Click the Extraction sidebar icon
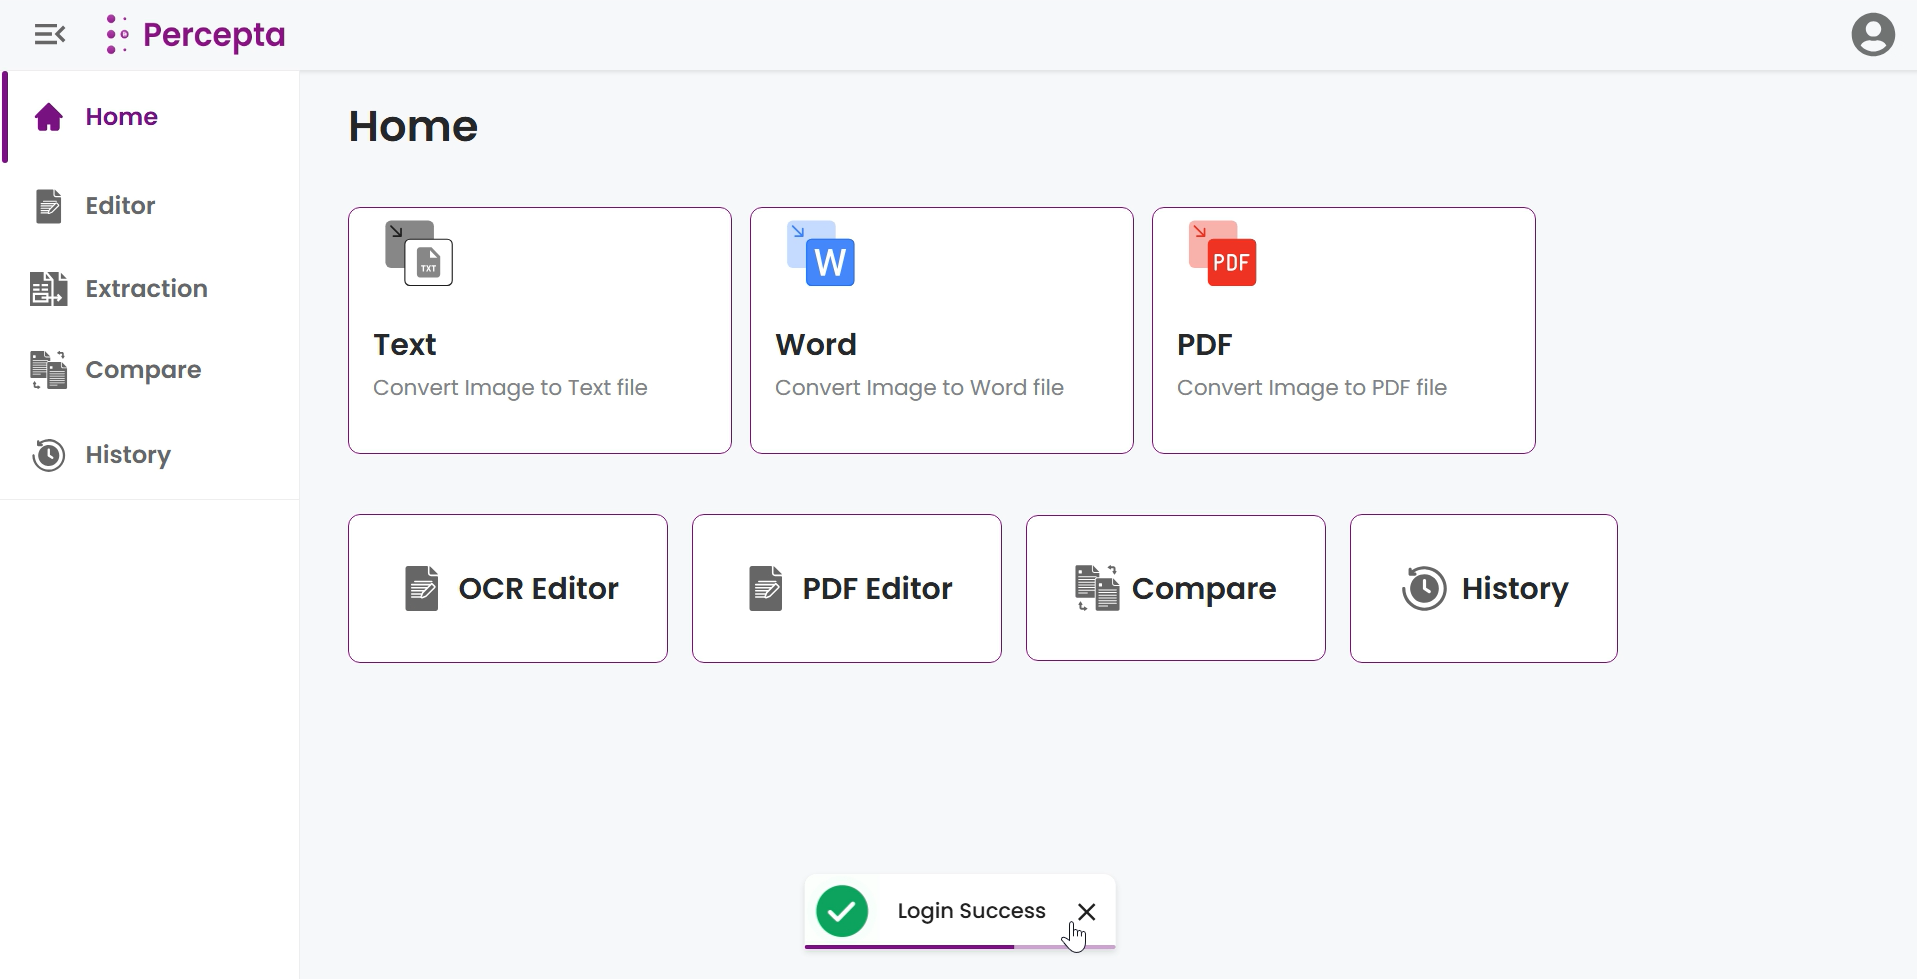This screenshot has width=1917, height=979. [47, 289]
